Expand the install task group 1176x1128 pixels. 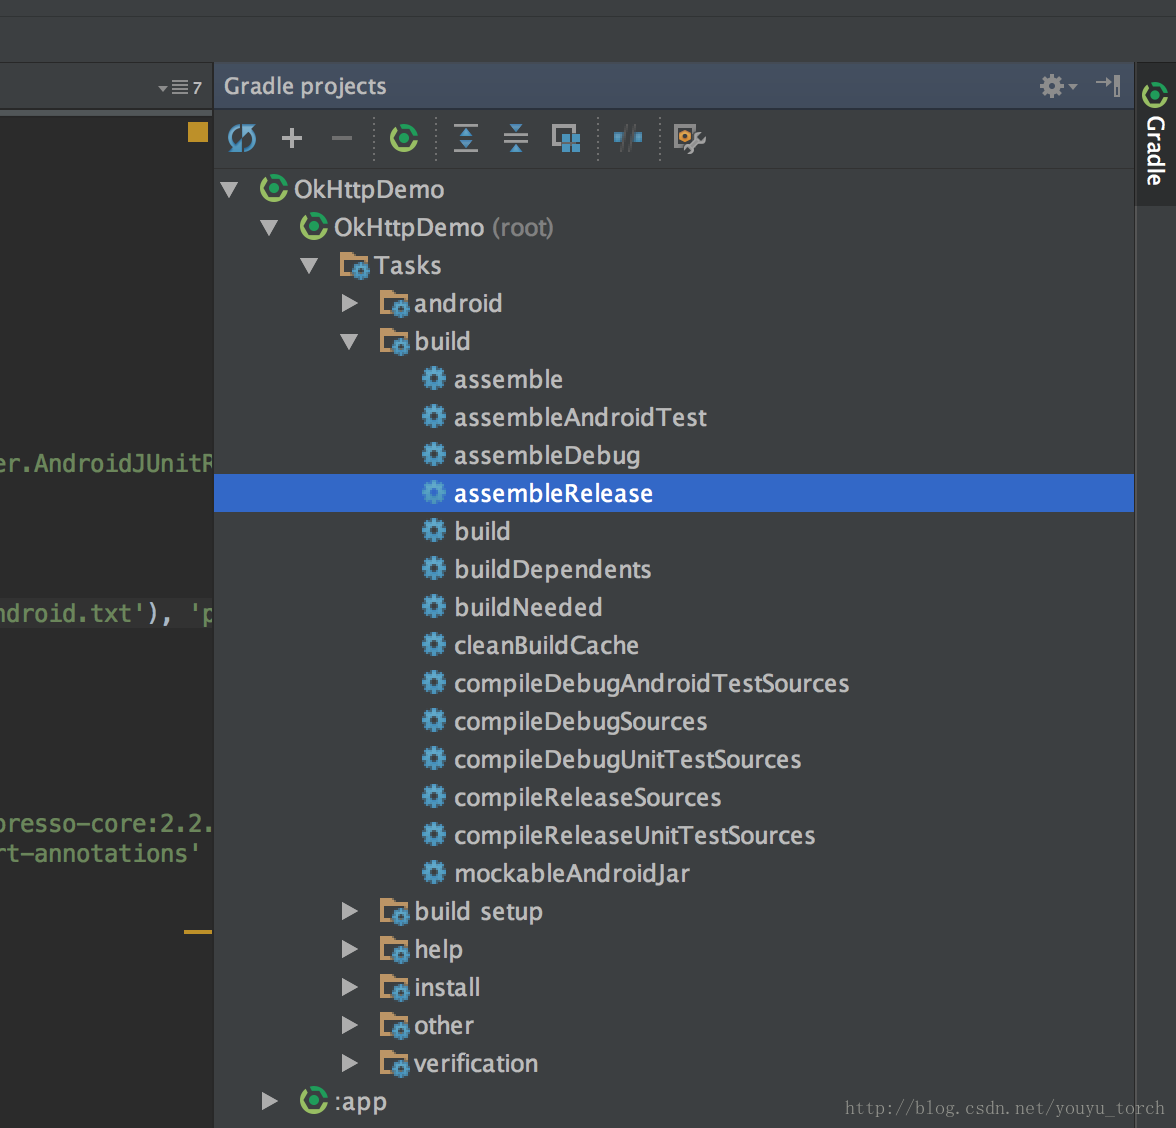click(x=350, y=988)
